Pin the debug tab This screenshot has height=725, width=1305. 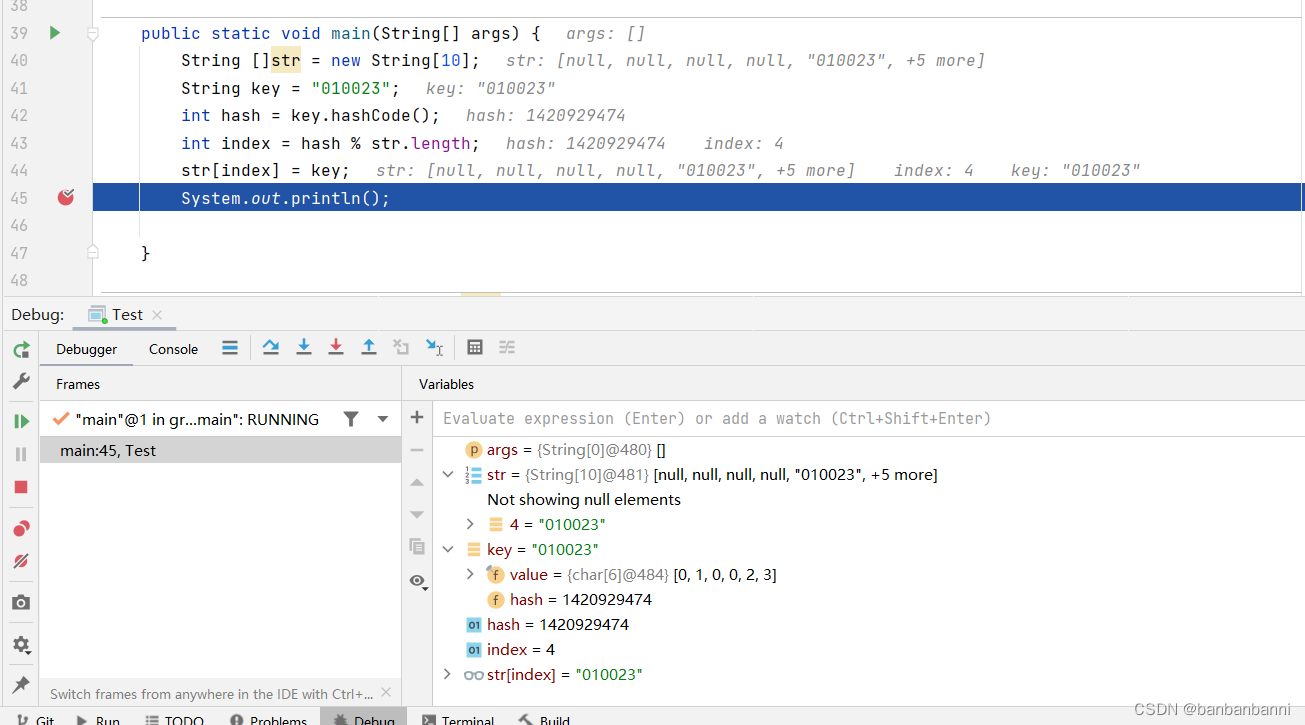pyautogui.click(x=21, y=684)
